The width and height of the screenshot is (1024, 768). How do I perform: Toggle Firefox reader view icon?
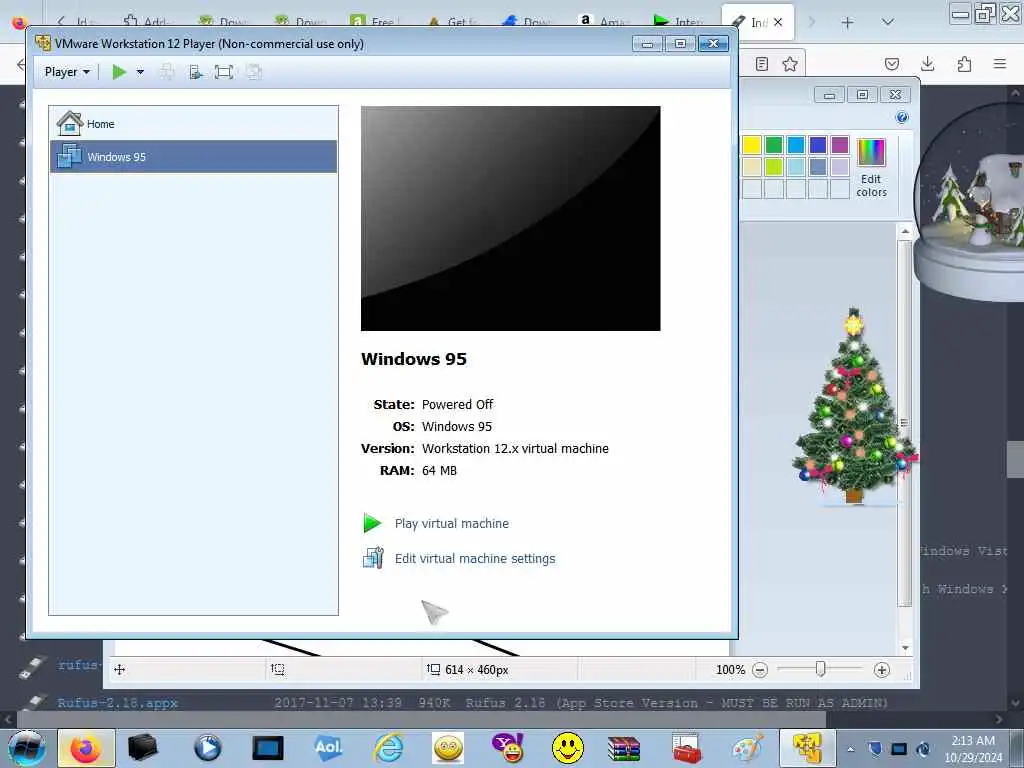point(761,64)
